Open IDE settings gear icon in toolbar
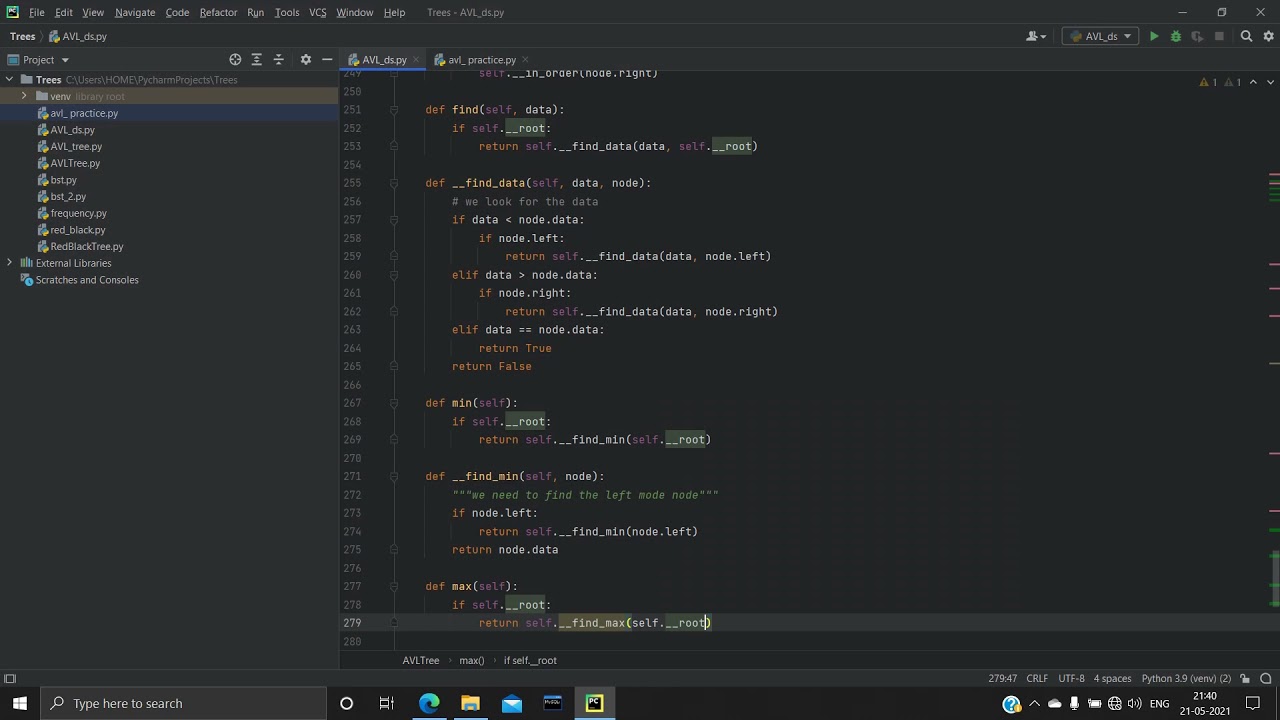Viewport: 1280px width, 720px height. pyautogui.click(x=1268, y=36)
